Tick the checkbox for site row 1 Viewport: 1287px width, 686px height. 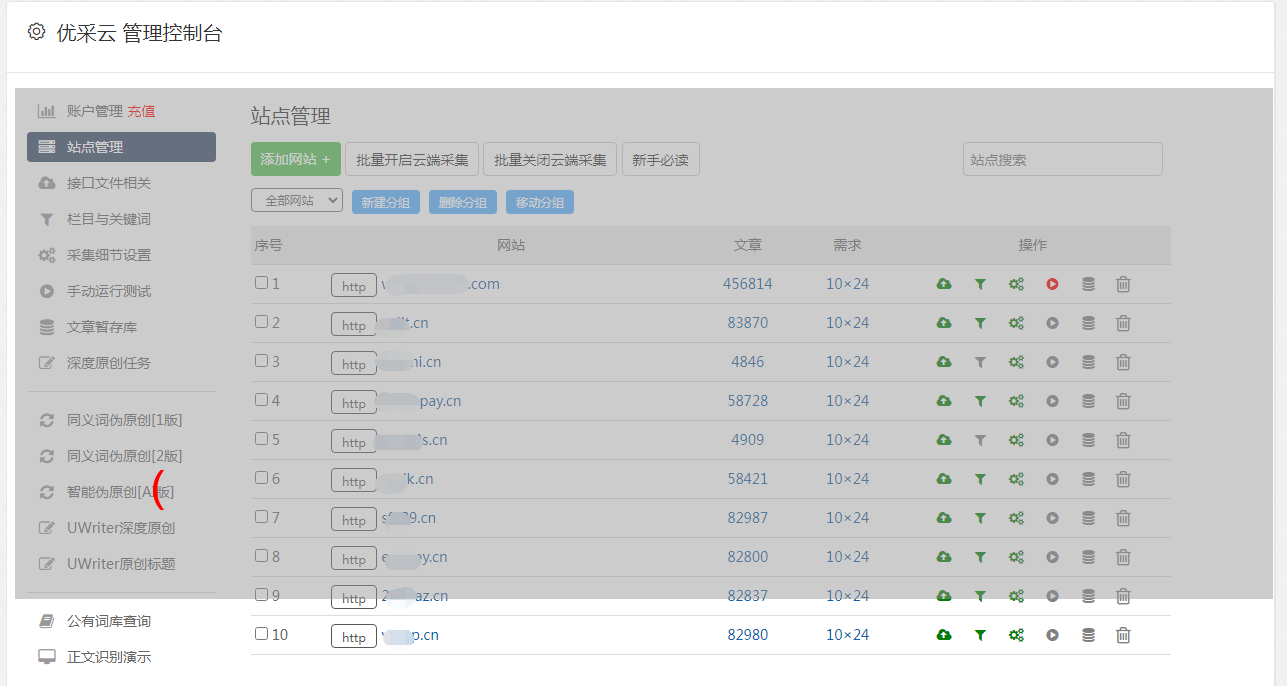(261, 283)
